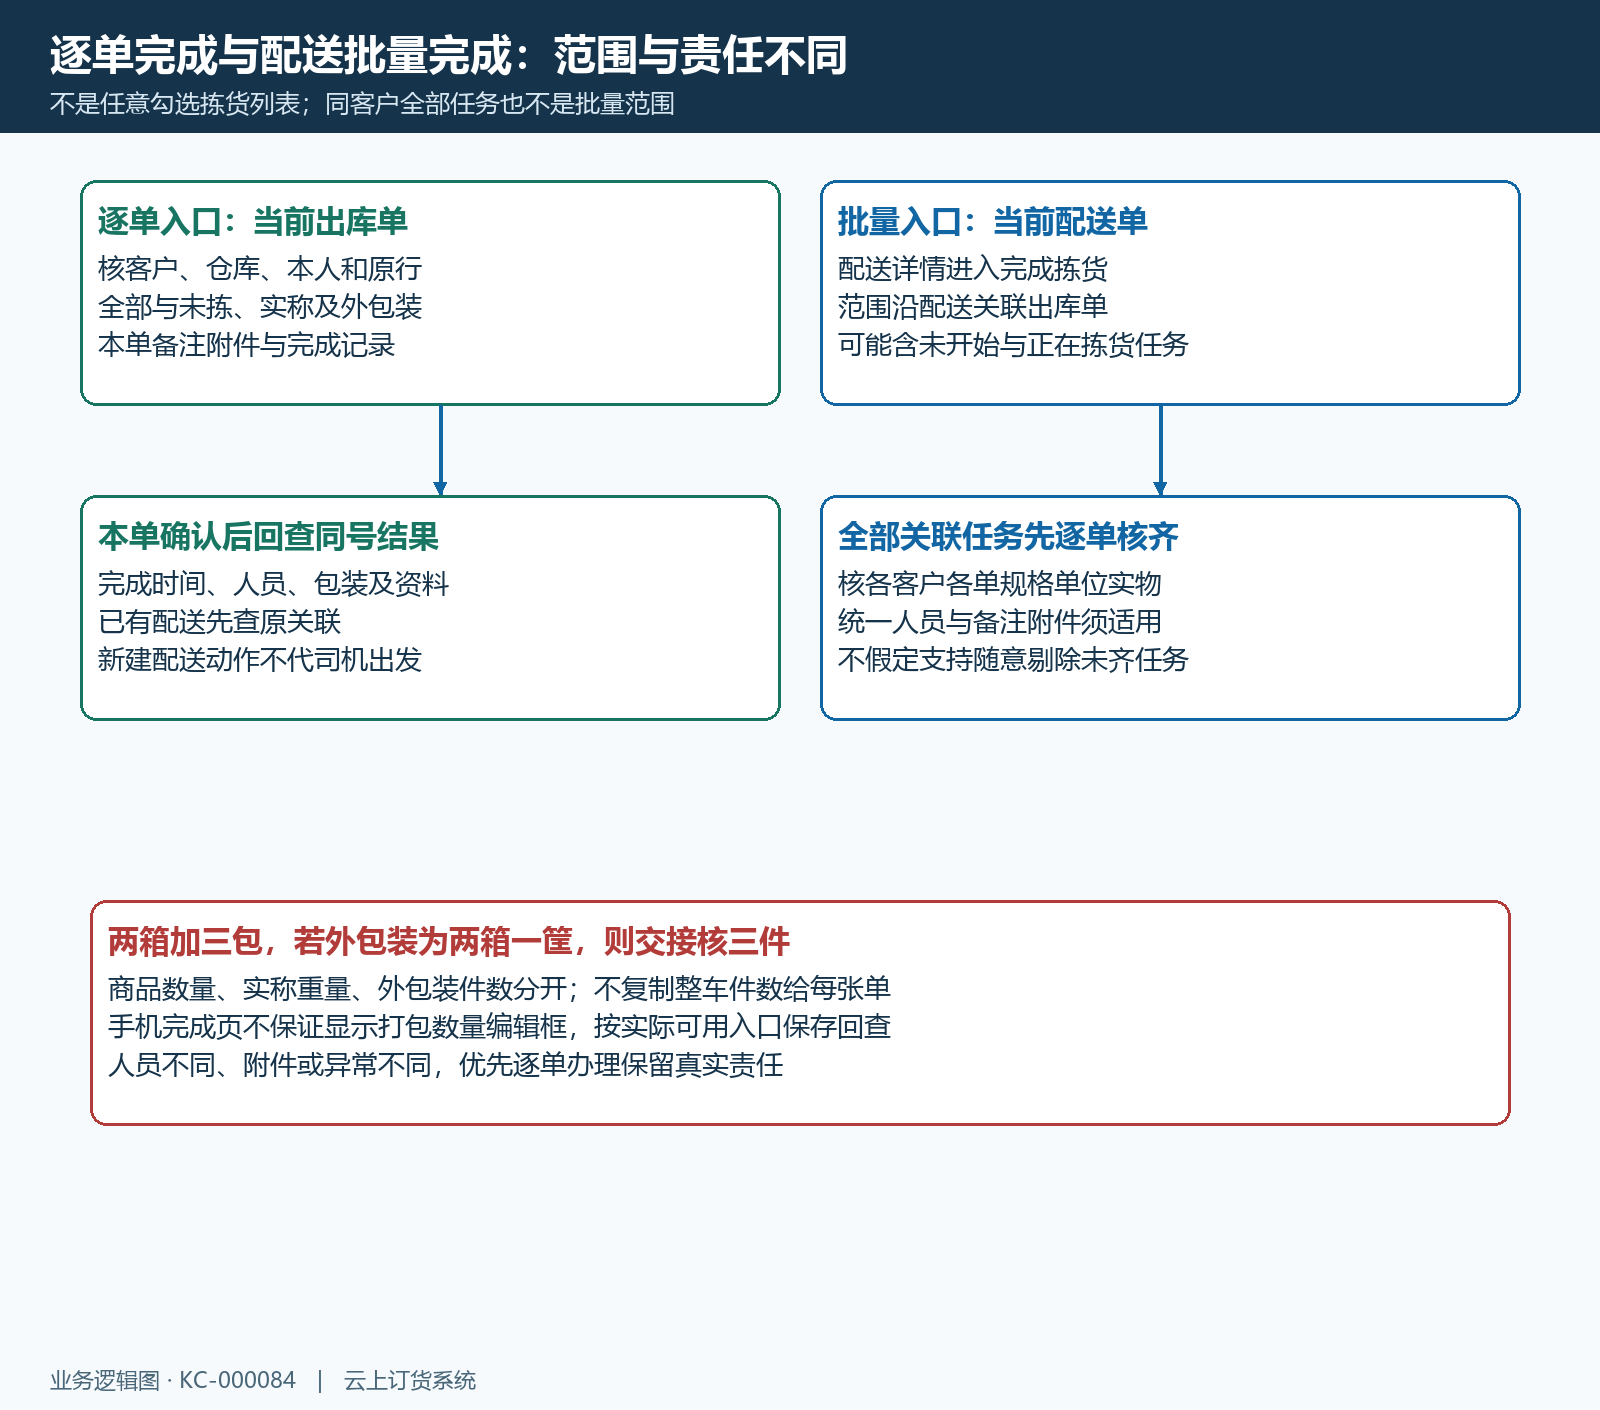Screen dimensions: 1600x1410
Task: Click line 配送详情进入完成拣货
Action: click(973, 269)
